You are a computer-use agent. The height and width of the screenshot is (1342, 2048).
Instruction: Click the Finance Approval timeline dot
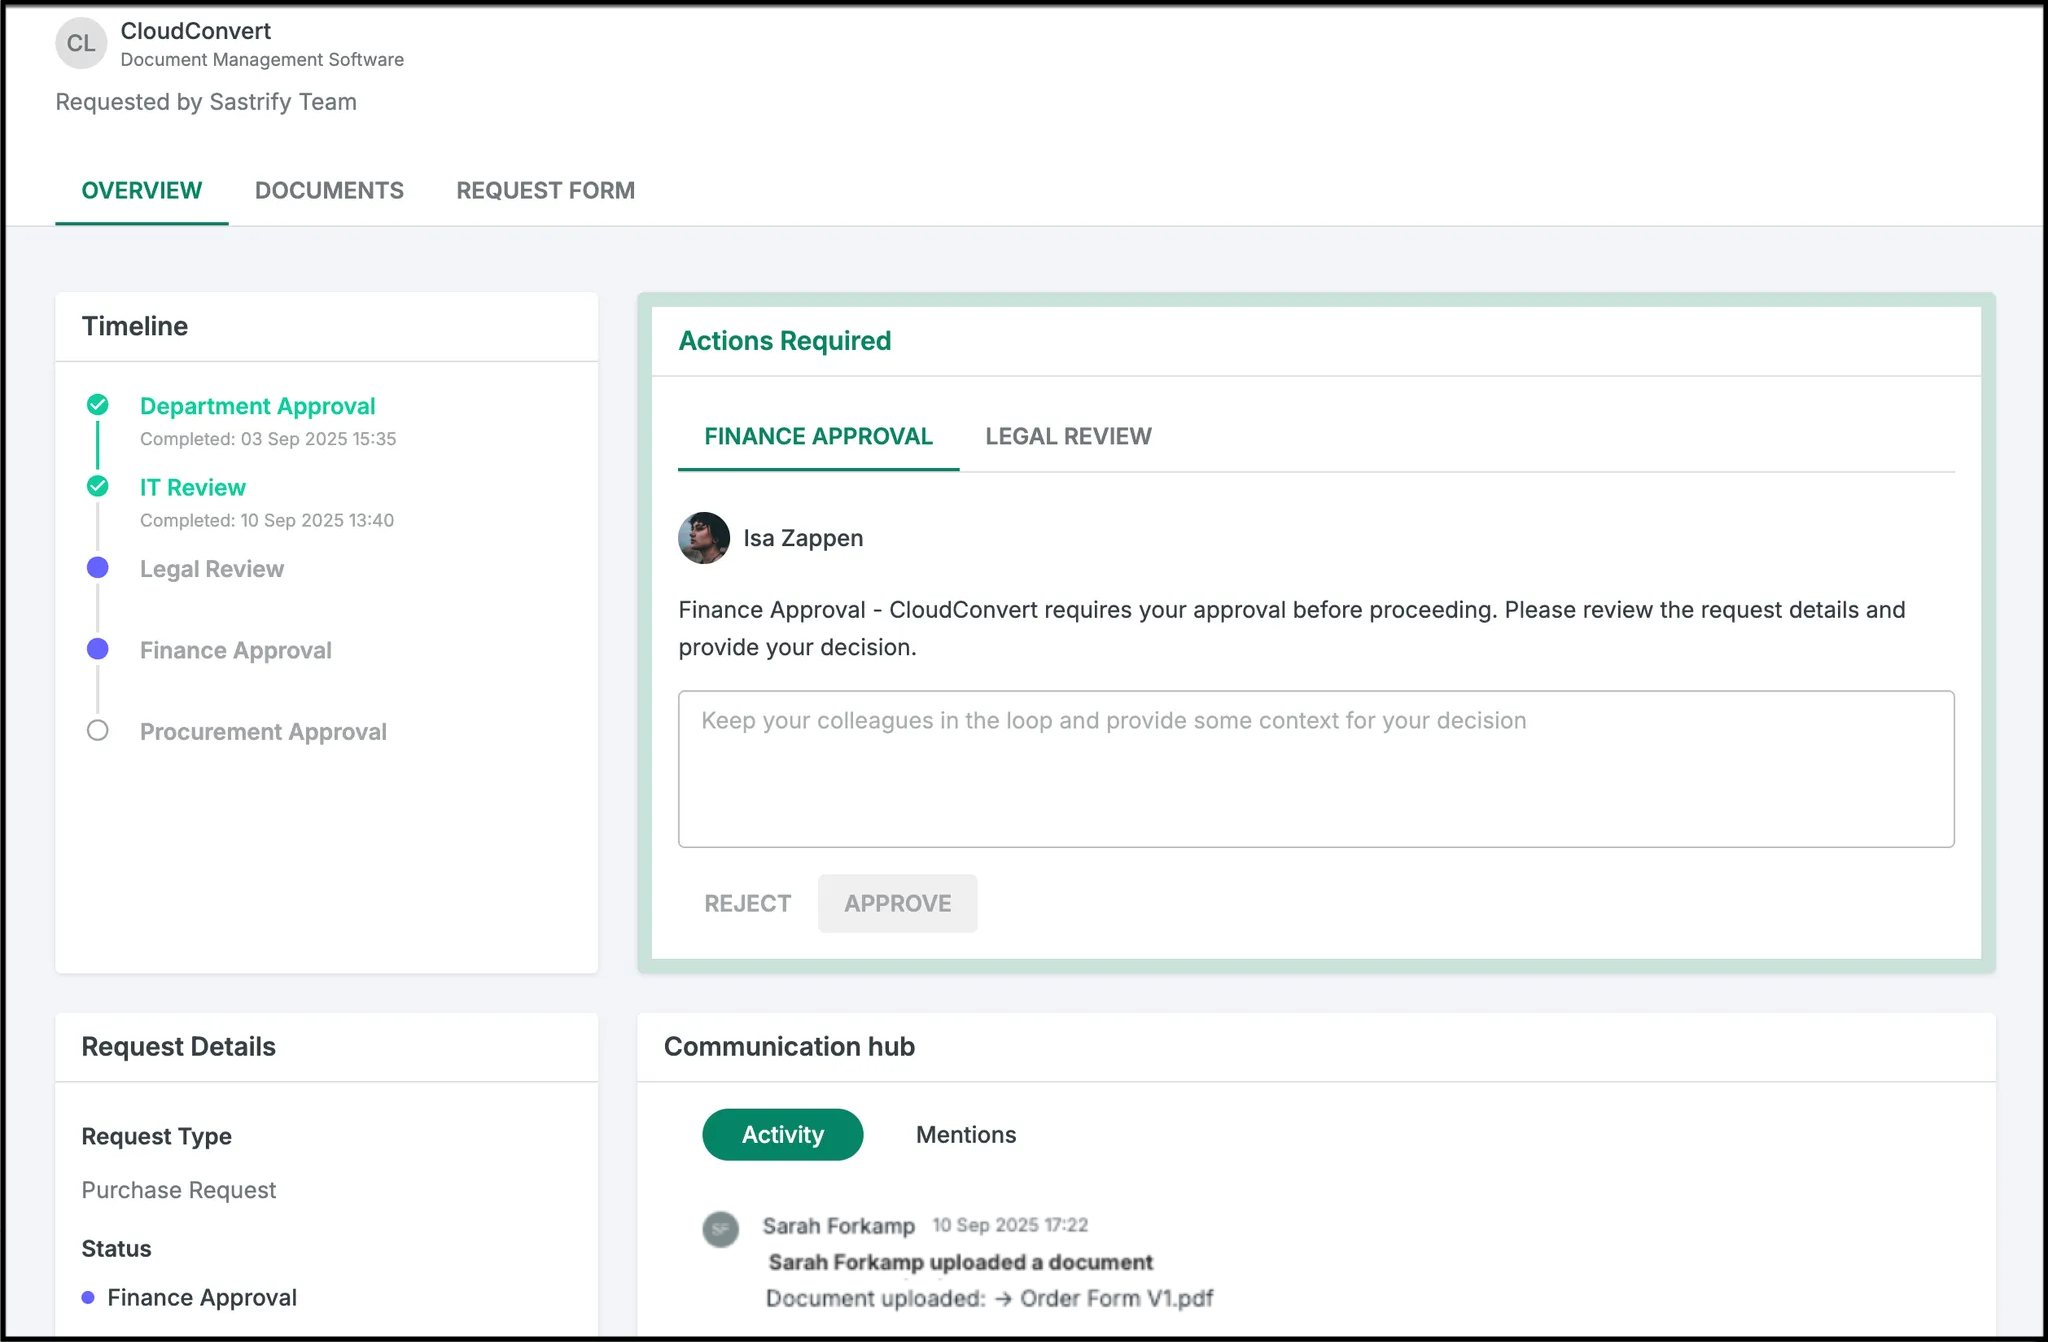97,649
